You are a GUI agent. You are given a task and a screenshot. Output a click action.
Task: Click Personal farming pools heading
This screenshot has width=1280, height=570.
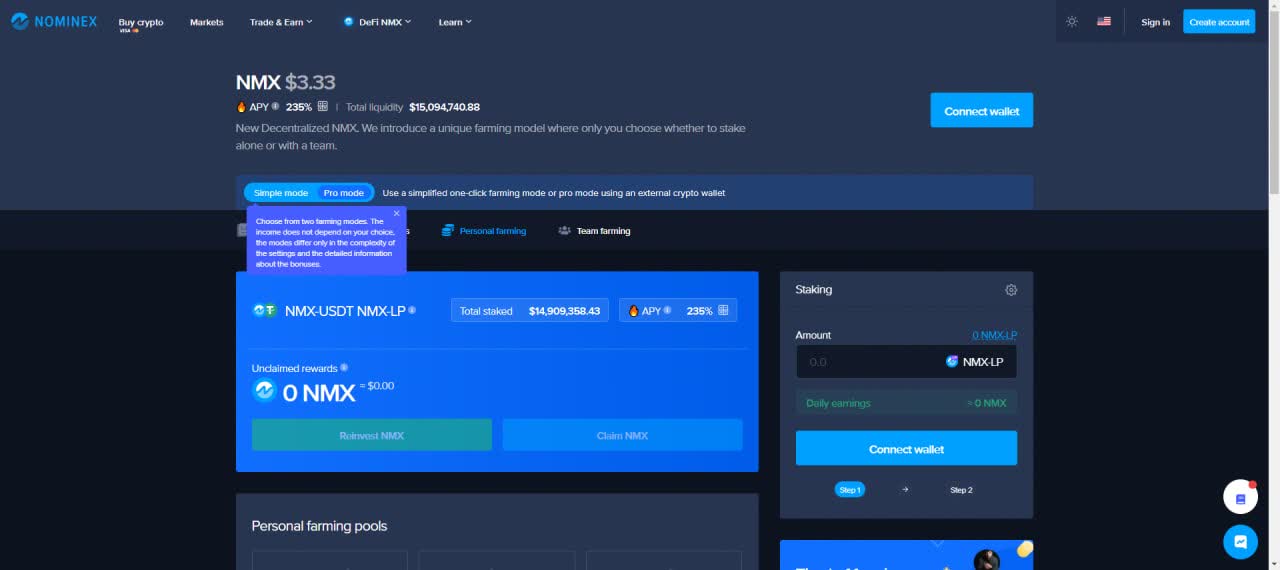tap(319, 526)
